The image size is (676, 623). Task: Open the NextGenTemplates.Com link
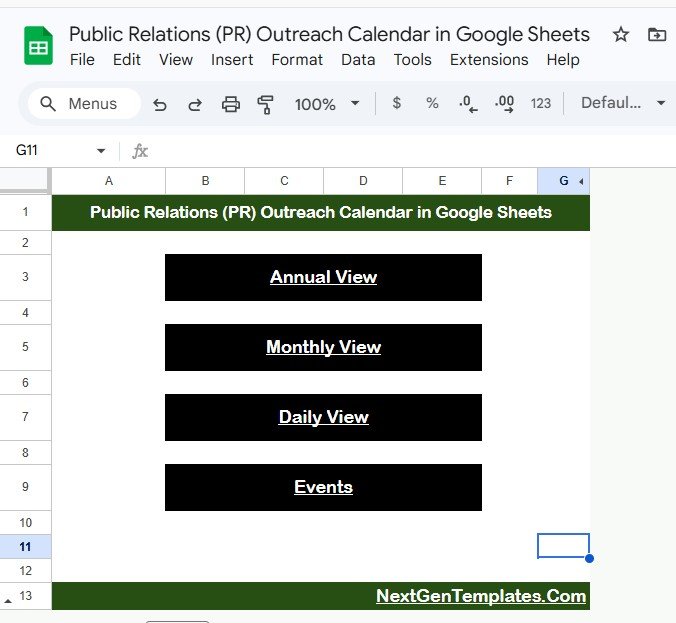click(481, 596)
